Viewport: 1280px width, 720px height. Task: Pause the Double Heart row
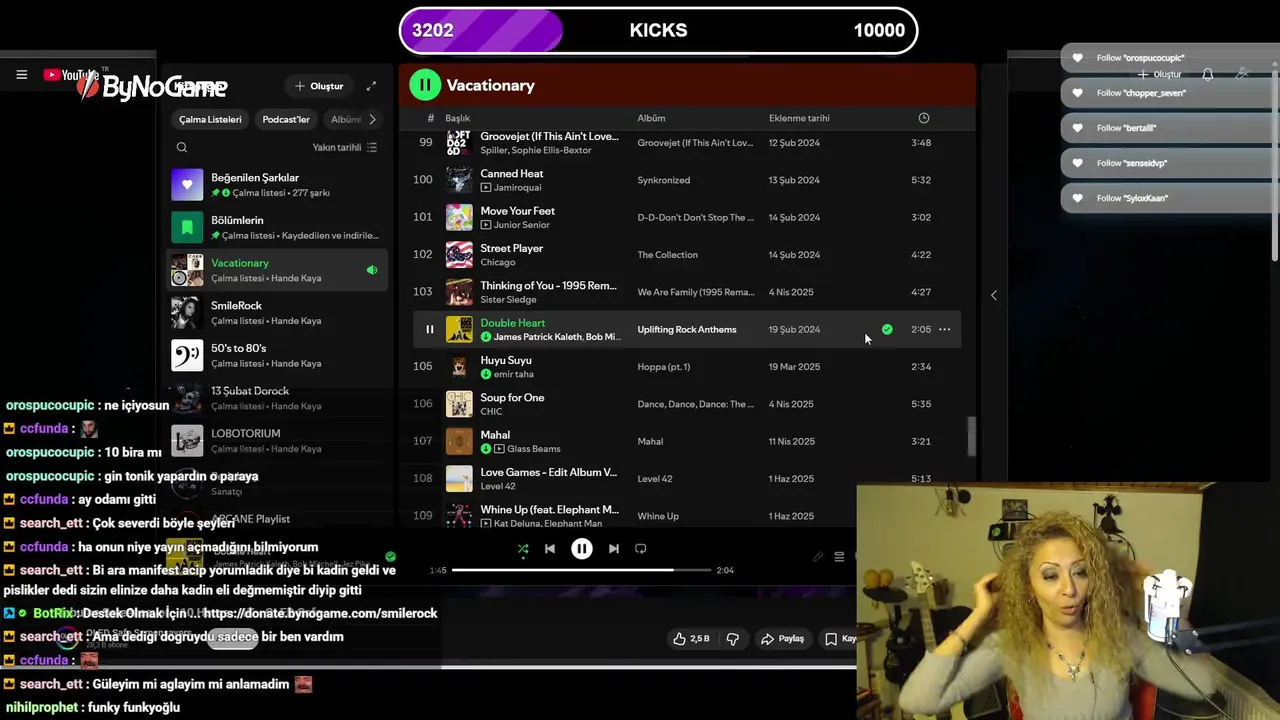(x=430, y=329)
